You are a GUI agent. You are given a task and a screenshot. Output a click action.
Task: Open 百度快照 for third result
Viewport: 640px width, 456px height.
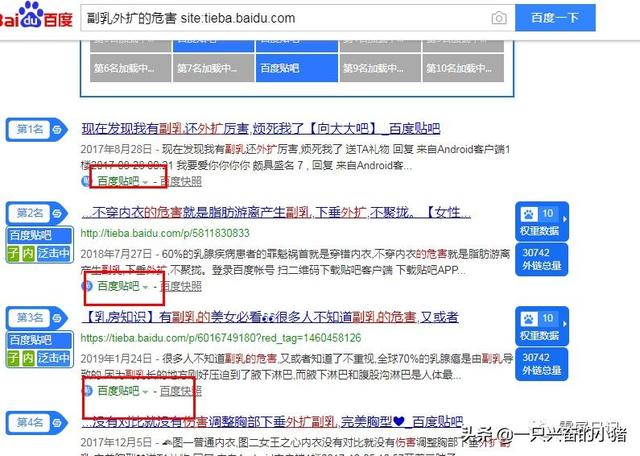point(181,391)
